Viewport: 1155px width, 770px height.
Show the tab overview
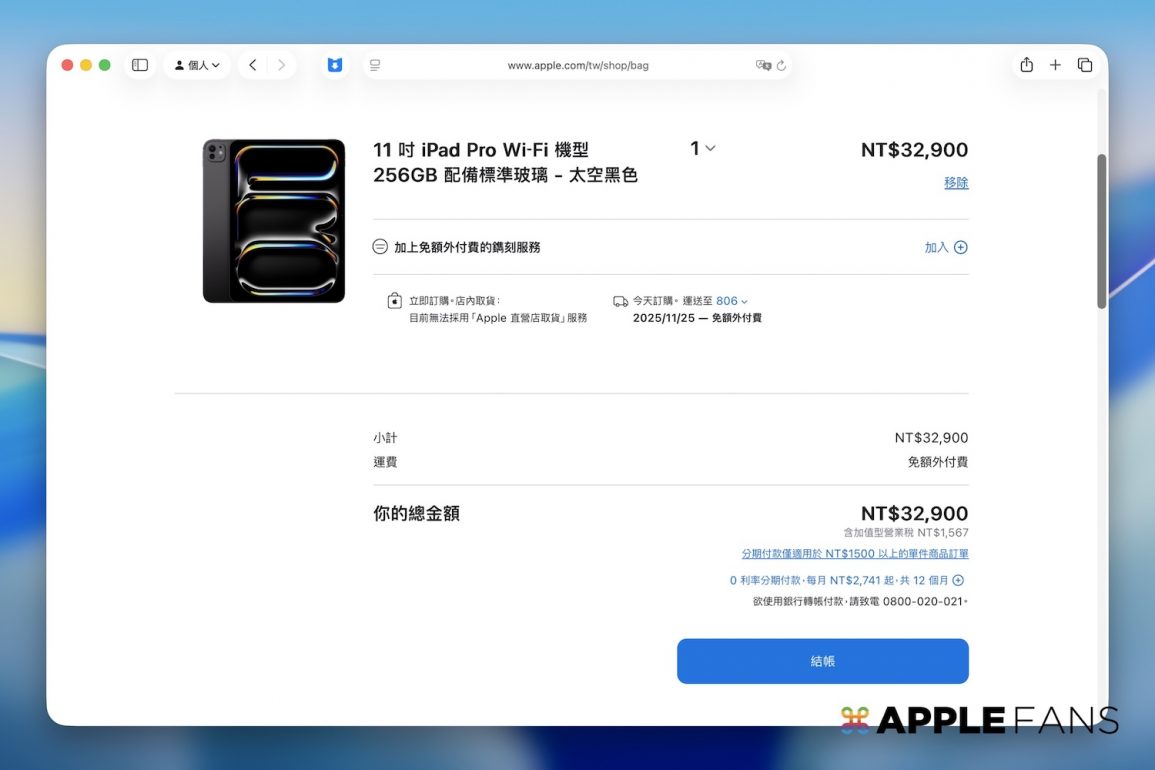click(x=1085, y=65)
